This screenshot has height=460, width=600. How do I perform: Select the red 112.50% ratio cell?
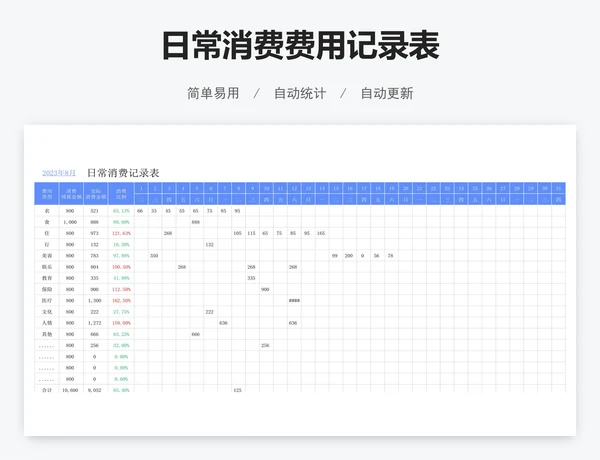click(121, 289)
